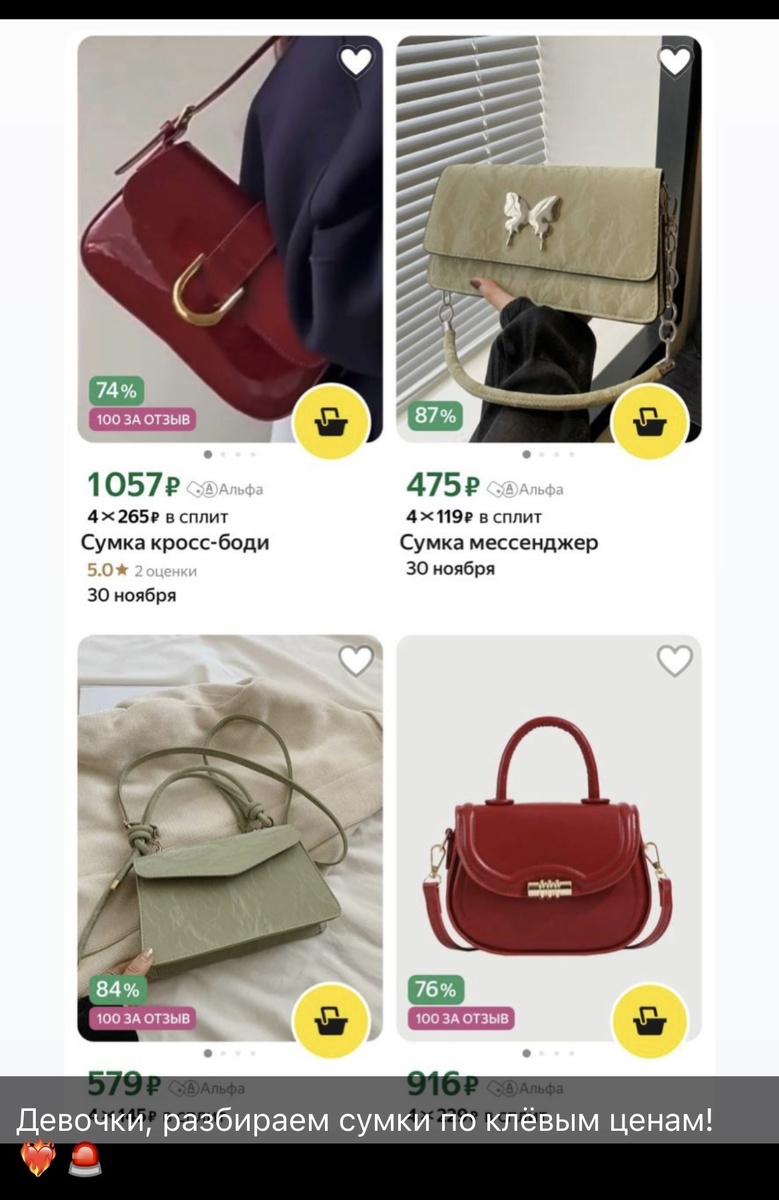Open the red cross-body bag photo

(x=230, y=239)
